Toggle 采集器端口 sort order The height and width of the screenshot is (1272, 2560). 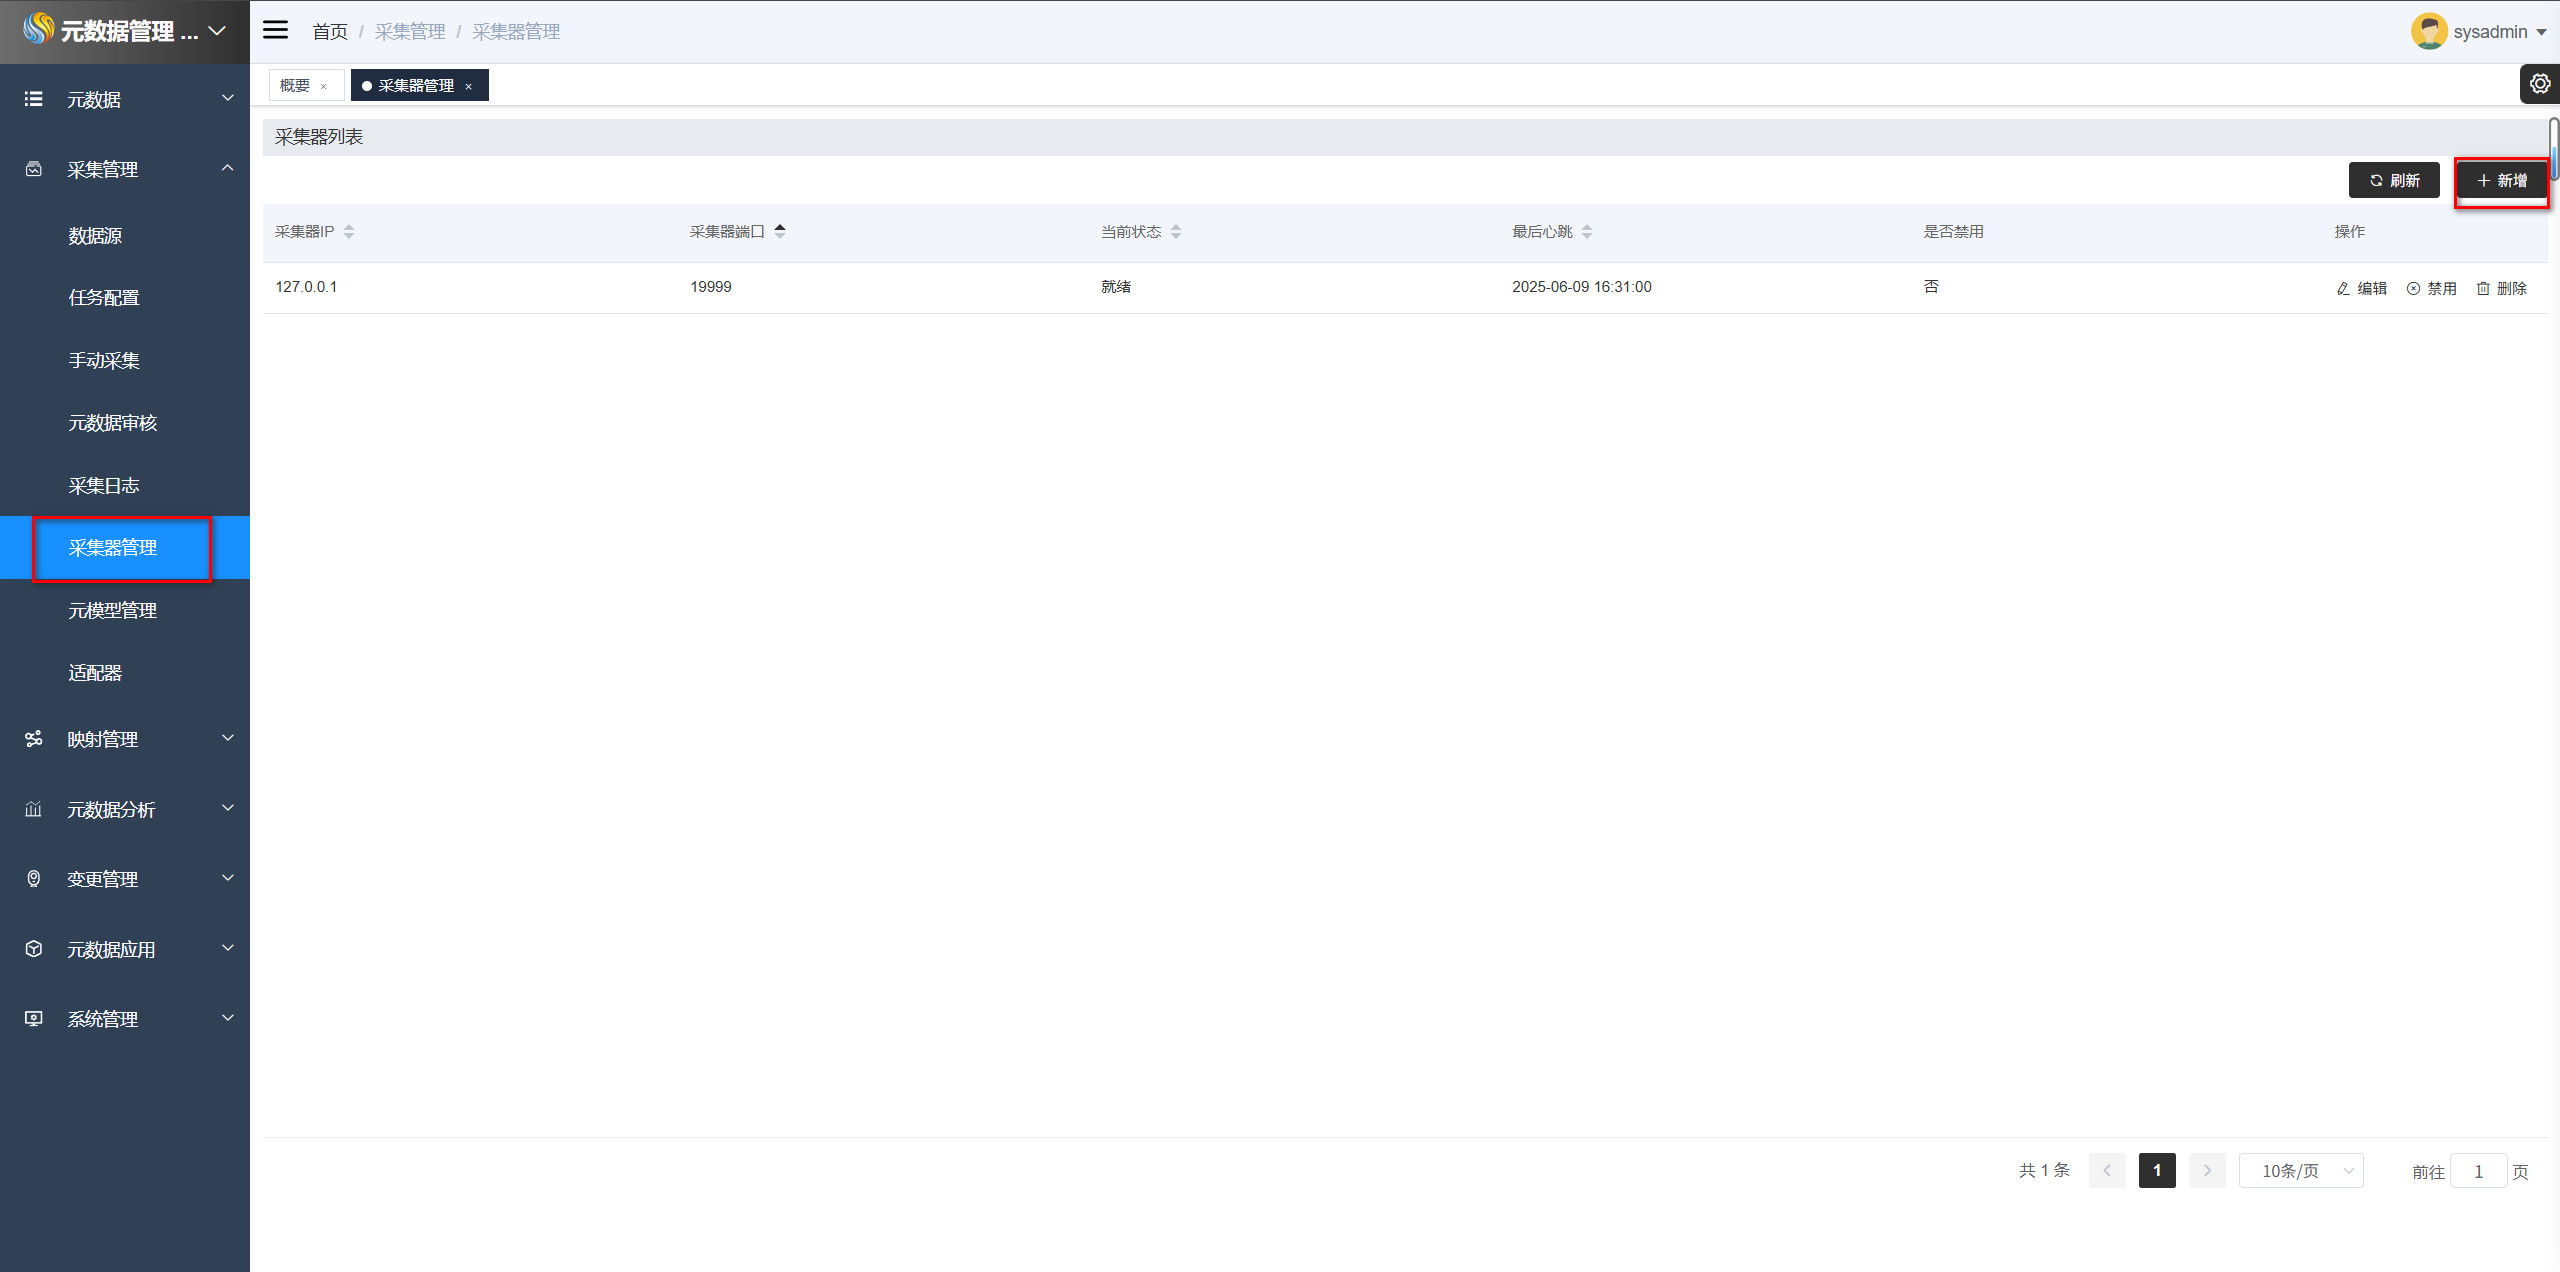pos(780,231)
